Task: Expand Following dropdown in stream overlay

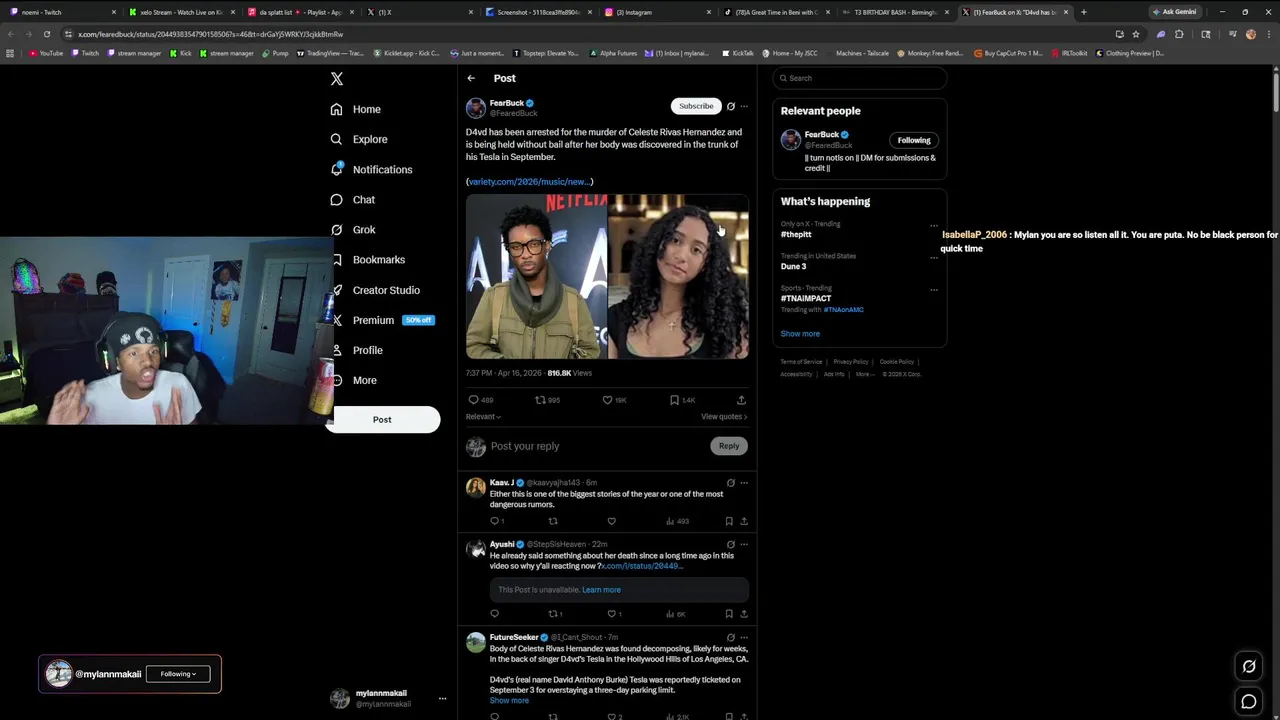Action: click(x=178, y=674)
